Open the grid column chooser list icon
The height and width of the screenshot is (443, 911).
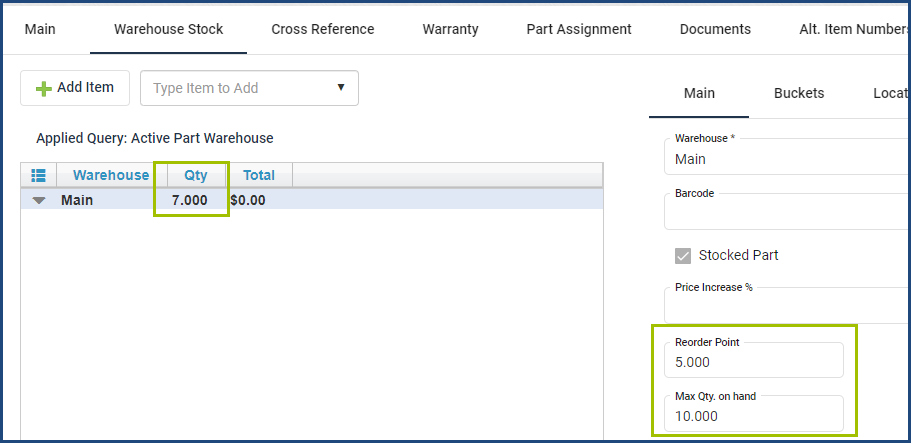tap(38, 175)
